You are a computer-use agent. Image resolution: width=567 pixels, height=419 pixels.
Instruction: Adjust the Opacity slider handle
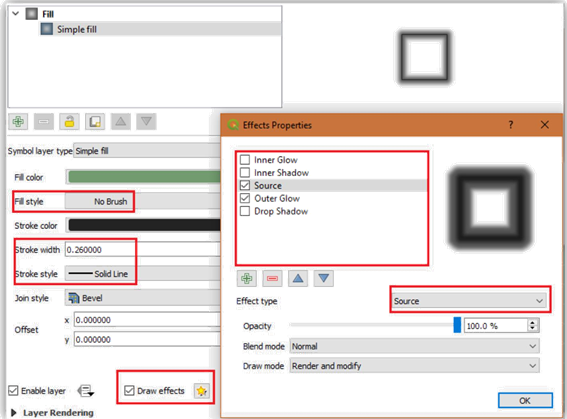(x=457, y=325)
